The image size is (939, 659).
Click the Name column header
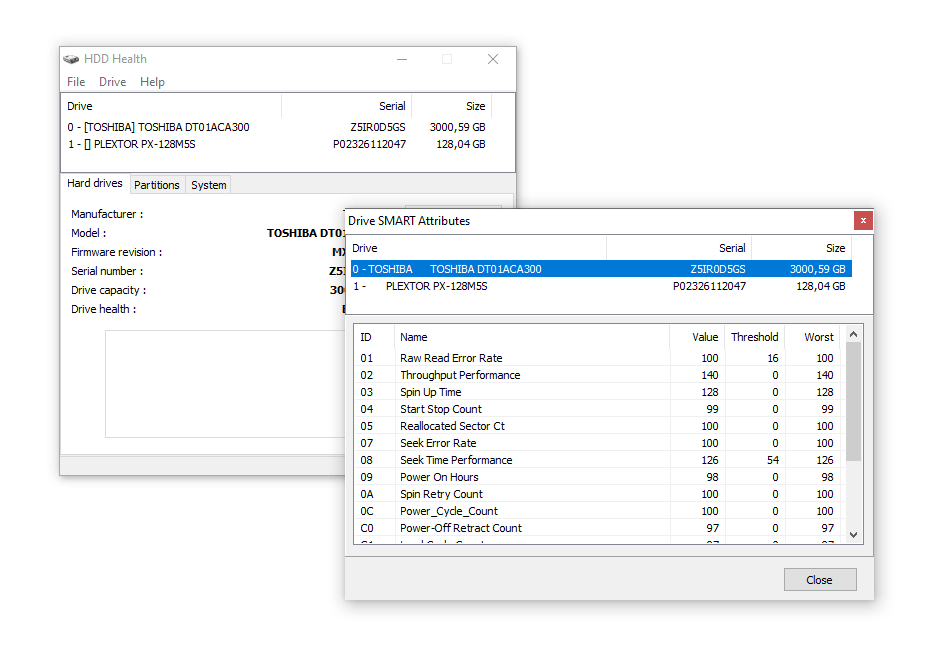(532, 337)
